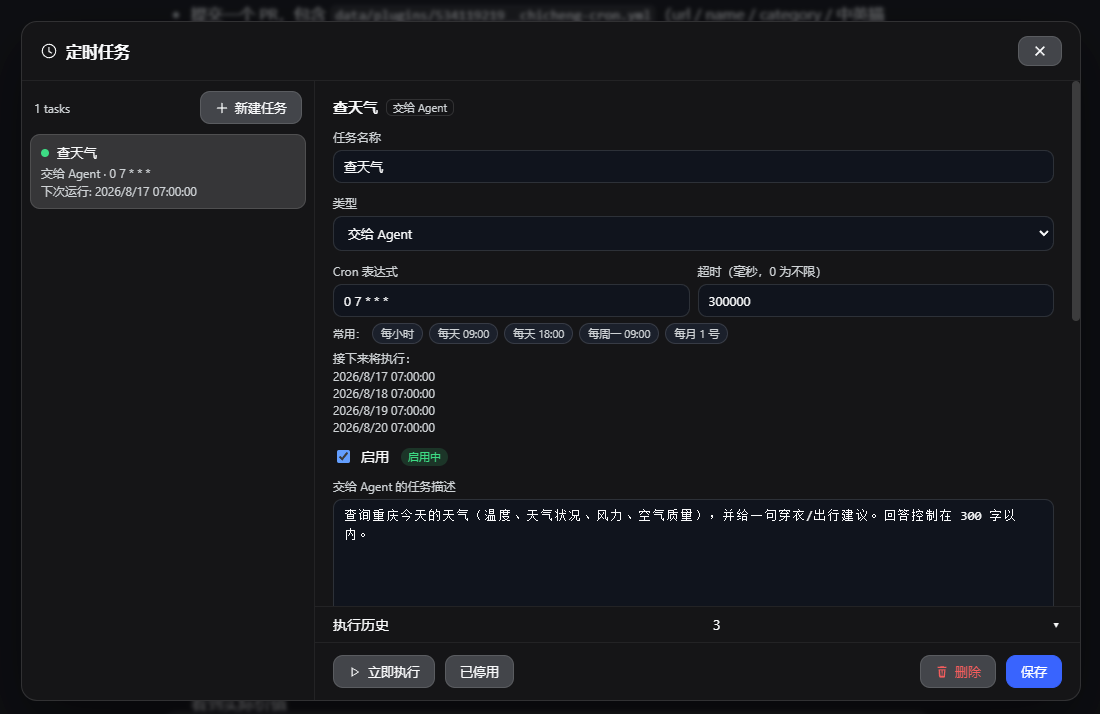This screenshot has height=714, width=1100.
Task: Click the 交给 Agent tag beside title
Action: [x=420, y=108]
